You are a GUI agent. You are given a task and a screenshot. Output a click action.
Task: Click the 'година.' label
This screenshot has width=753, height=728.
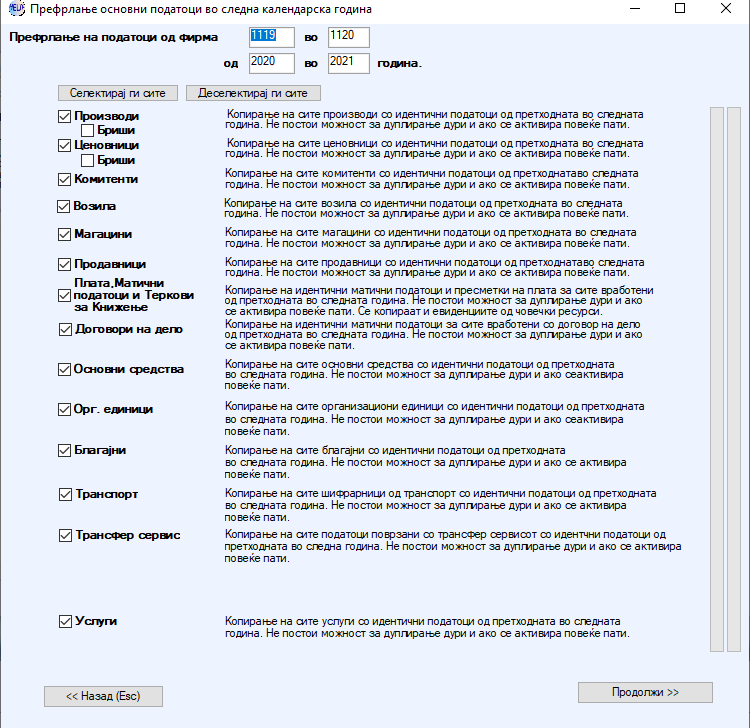pyautogui.click(x=400, y=63)
